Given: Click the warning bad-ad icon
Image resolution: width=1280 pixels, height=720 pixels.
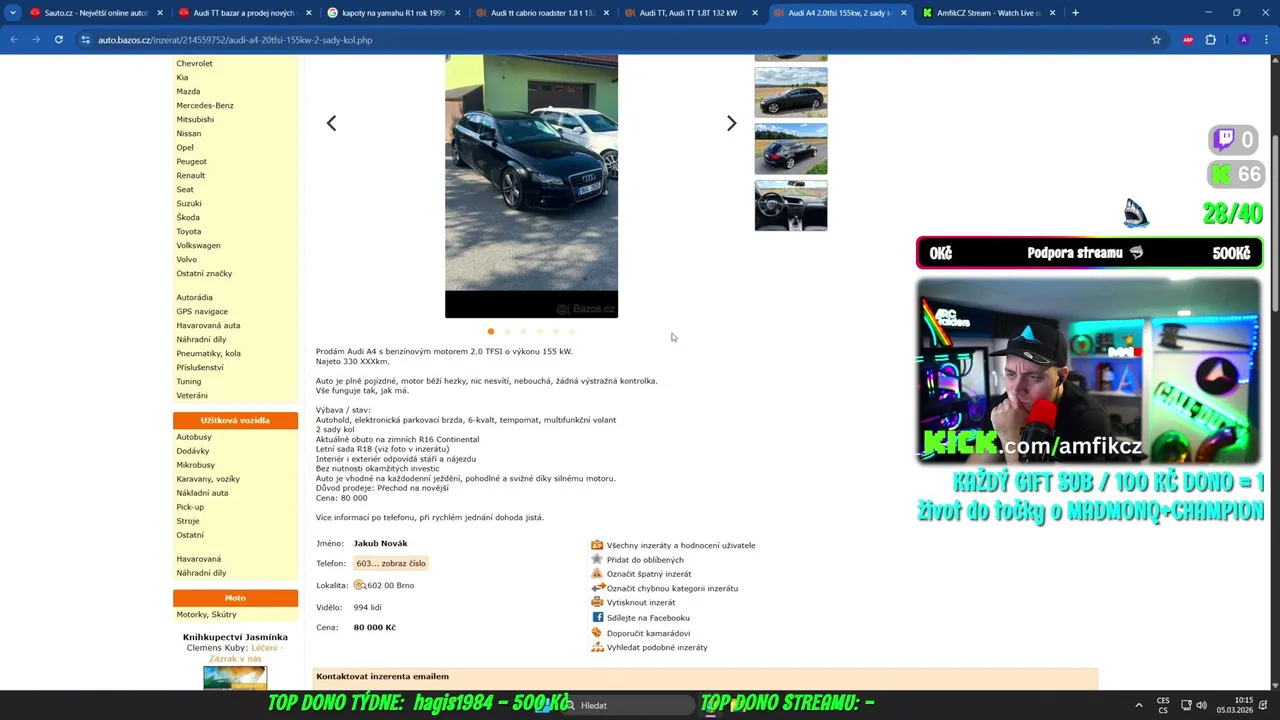Looking at the screenshot, I should coord(597,573).
